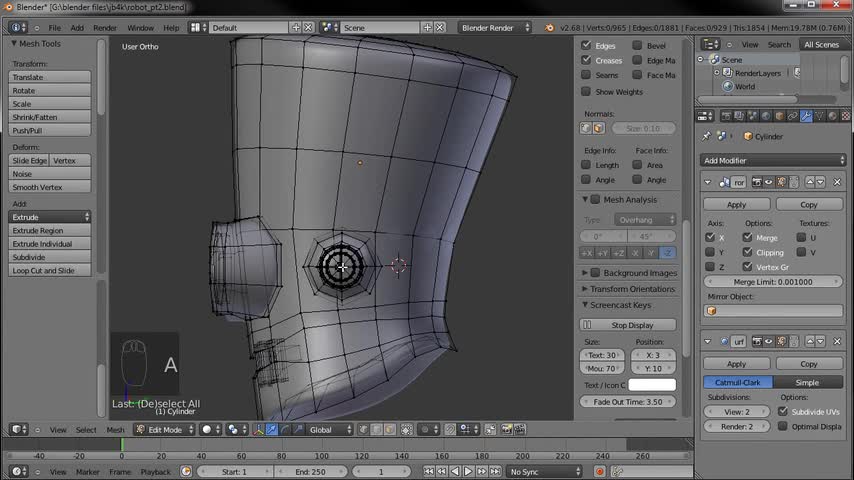Turn on Show Weights checkbox
This screenshot has height=480, width=854.
[x=587, y=91]
